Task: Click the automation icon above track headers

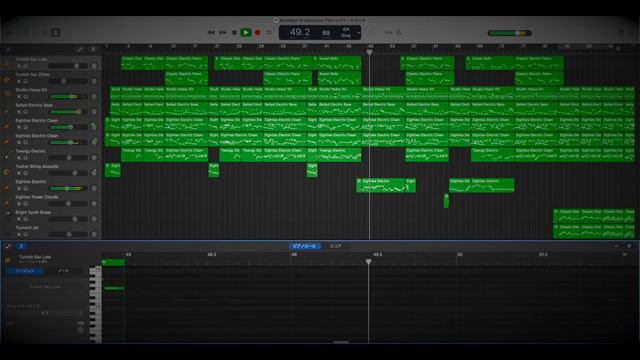Action: click(x=80, y=49)
